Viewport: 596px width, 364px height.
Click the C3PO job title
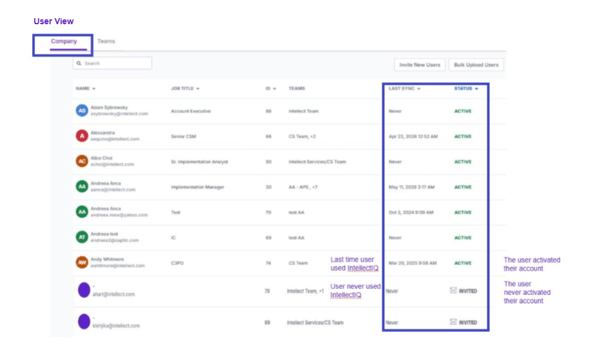[x=177, y=263]
